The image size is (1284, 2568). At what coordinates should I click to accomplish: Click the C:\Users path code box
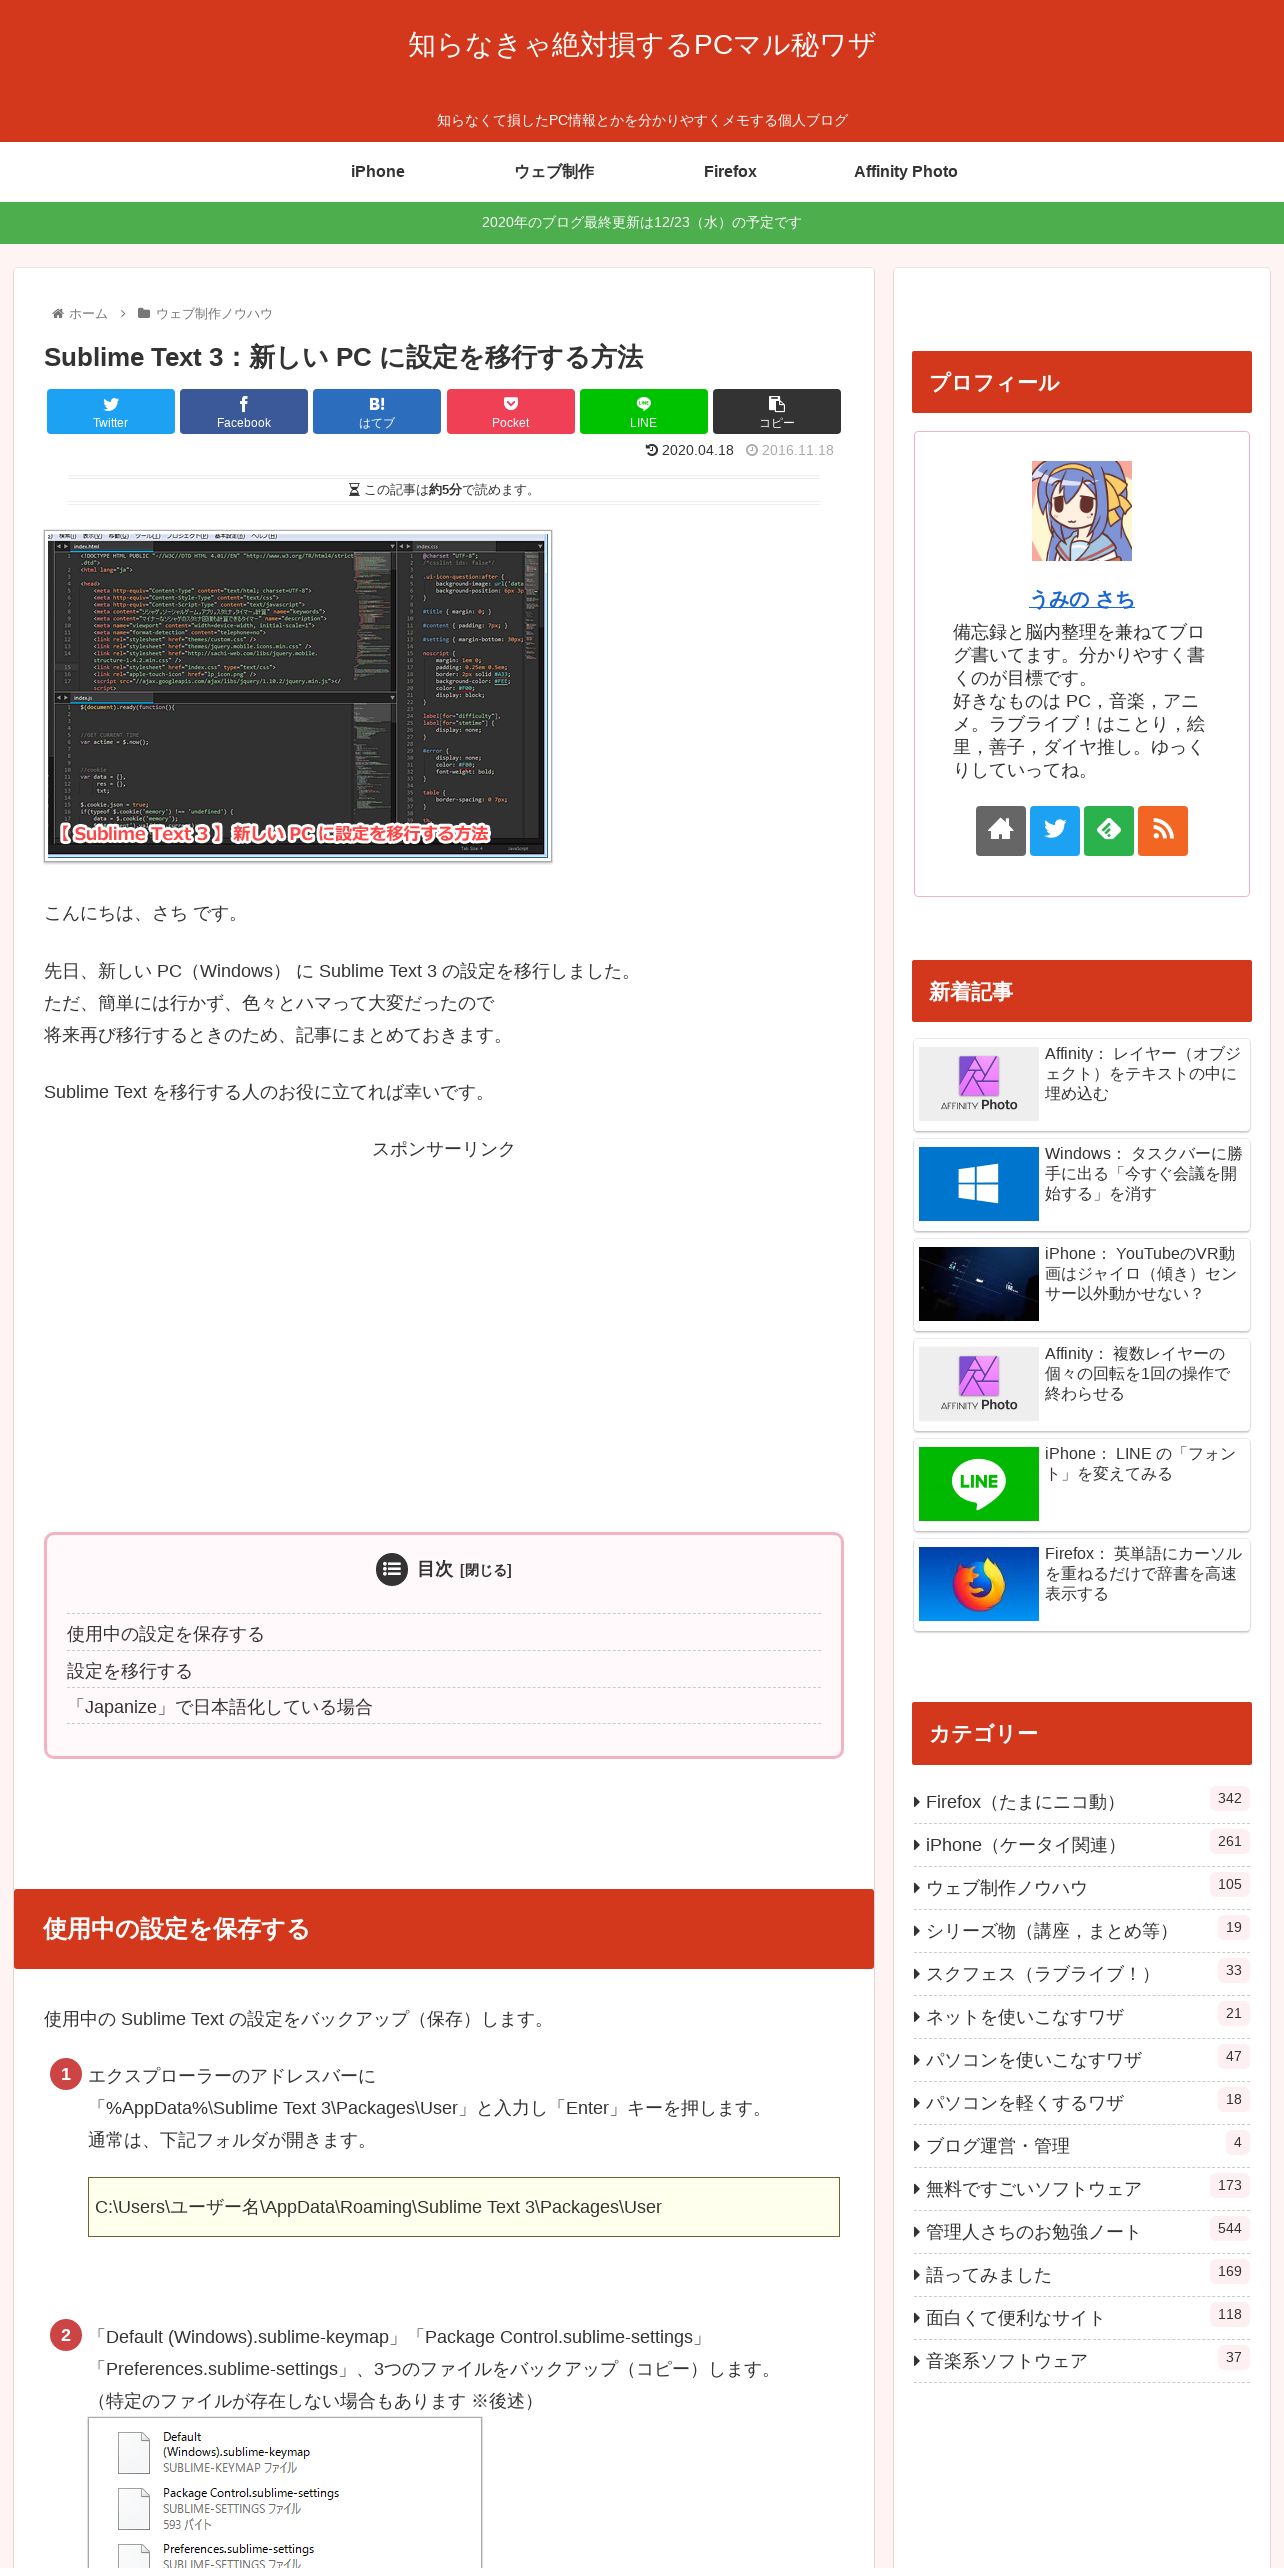tap(464, 2207)
